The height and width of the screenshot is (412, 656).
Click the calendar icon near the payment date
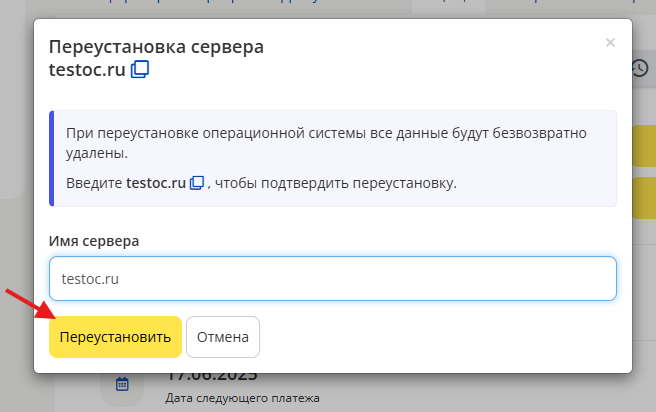click(122, 384)
